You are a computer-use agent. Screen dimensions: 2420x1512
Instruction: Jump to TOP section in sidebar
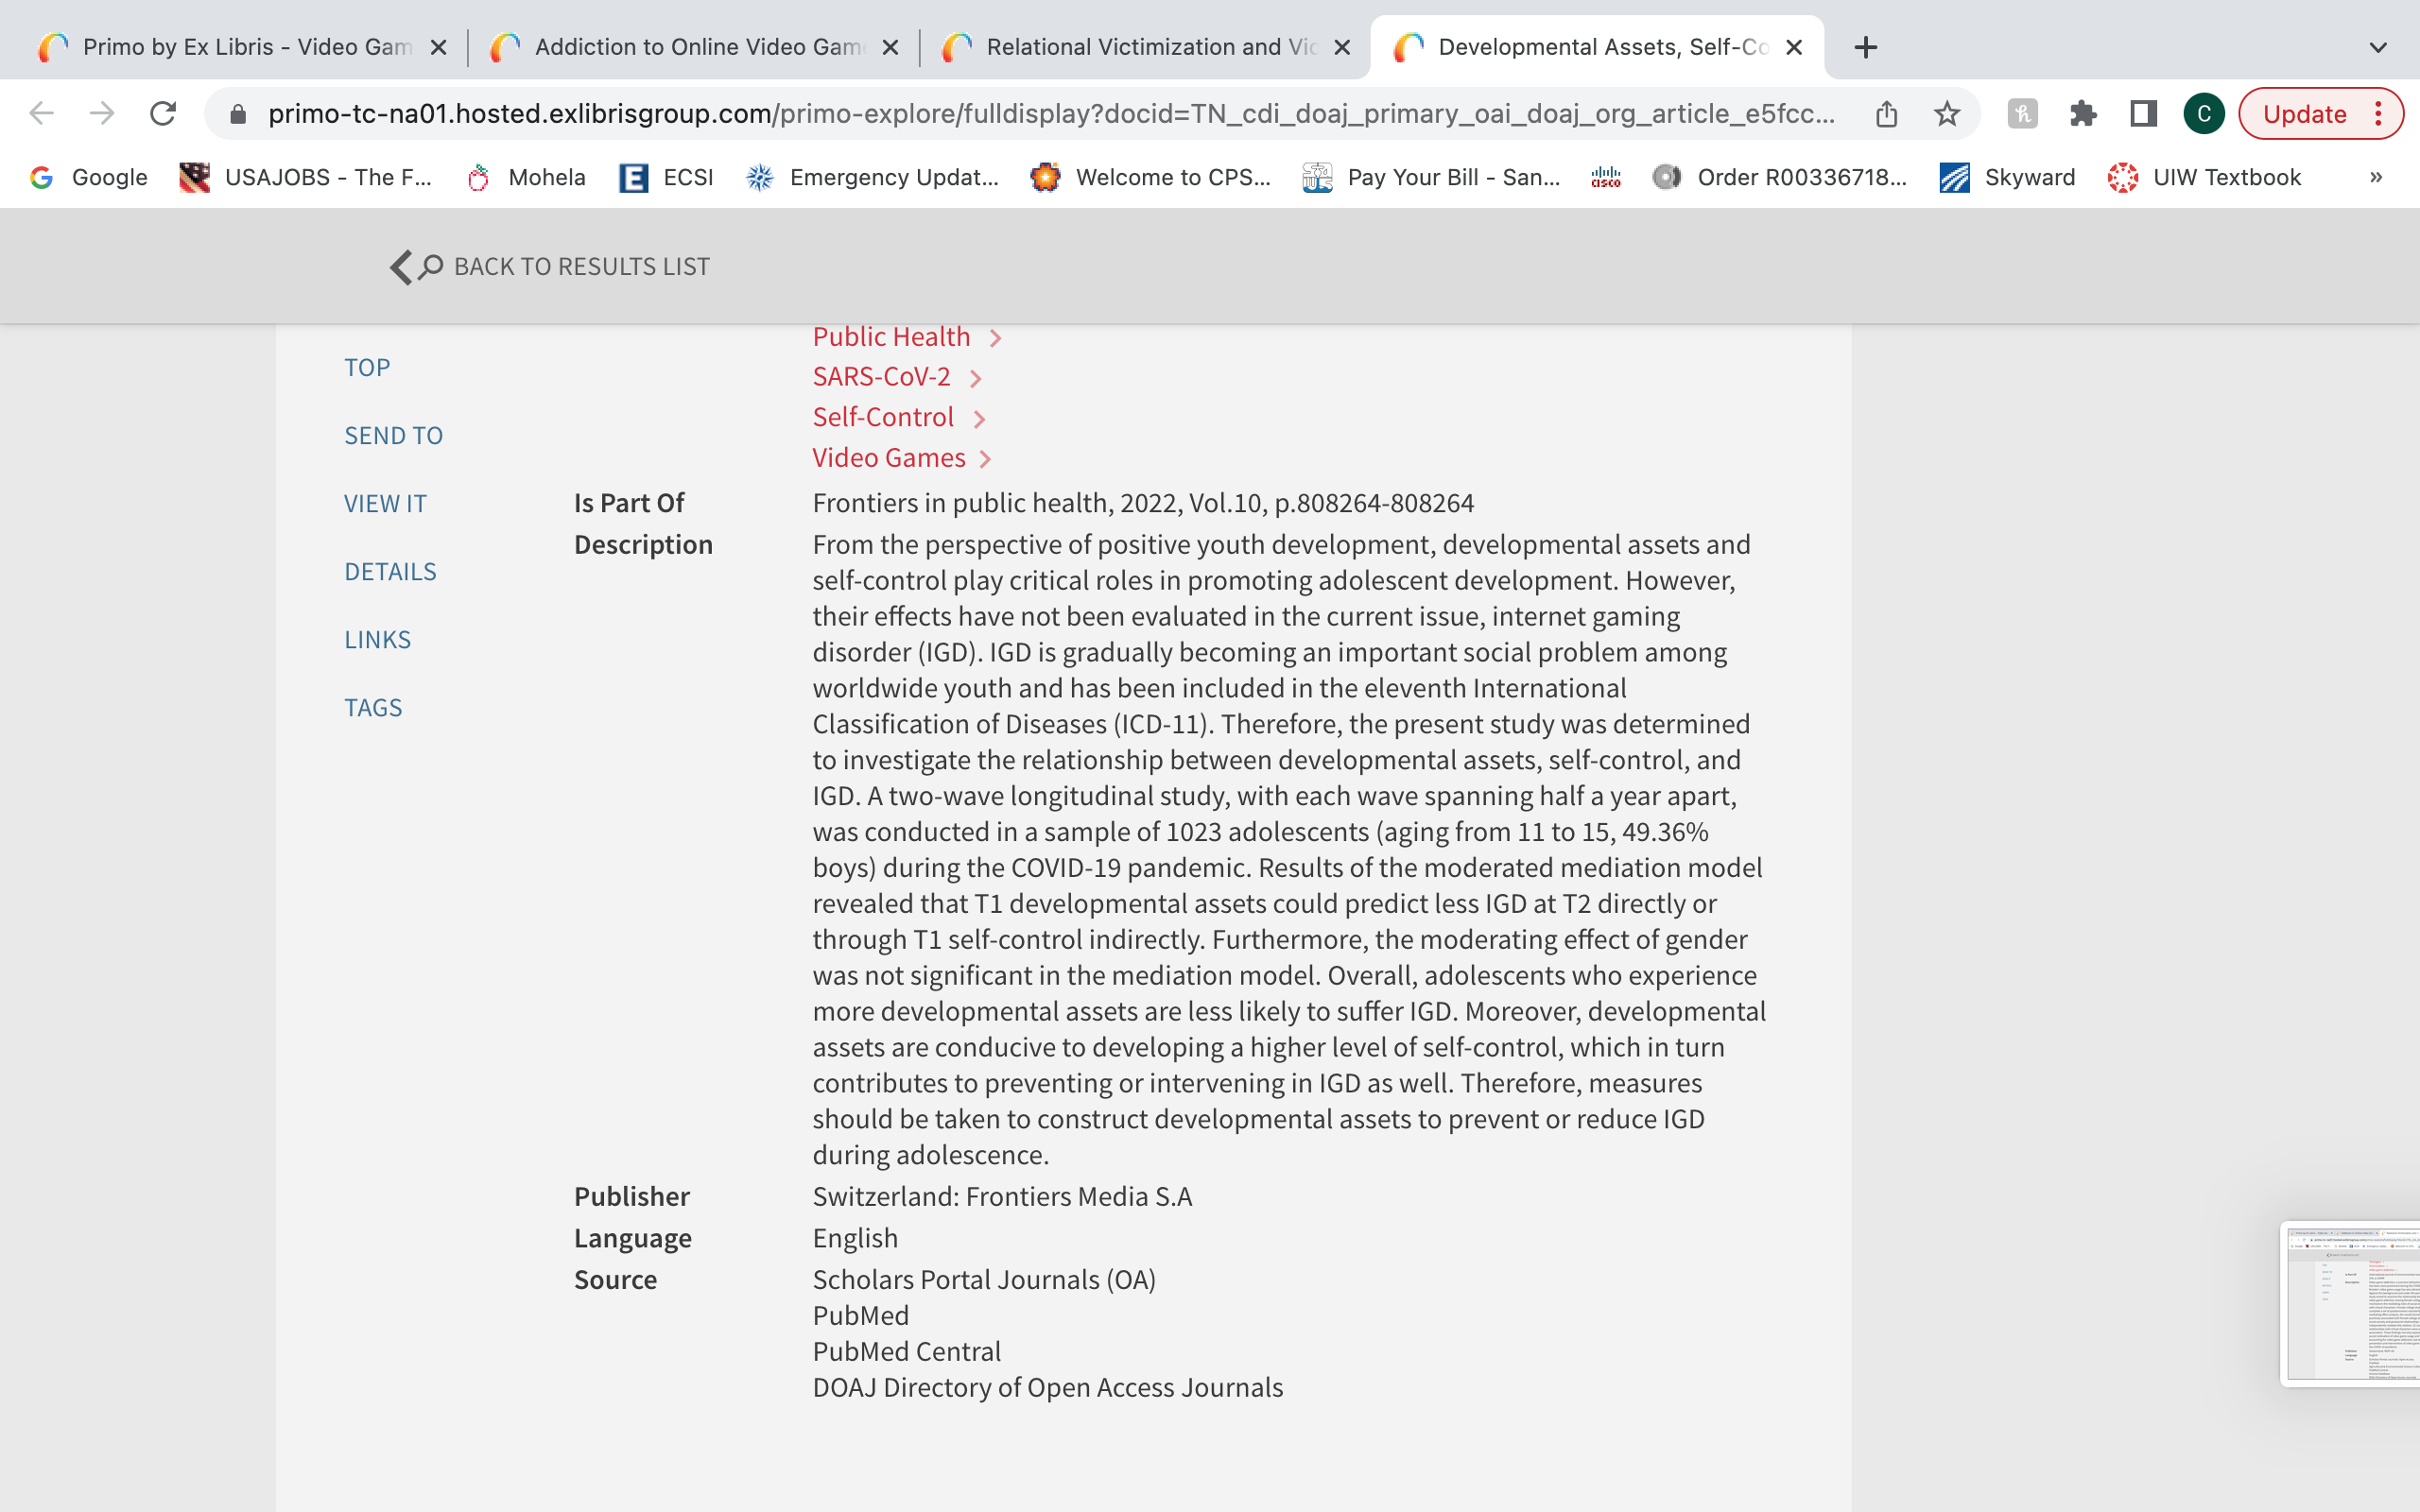[367, 367]
